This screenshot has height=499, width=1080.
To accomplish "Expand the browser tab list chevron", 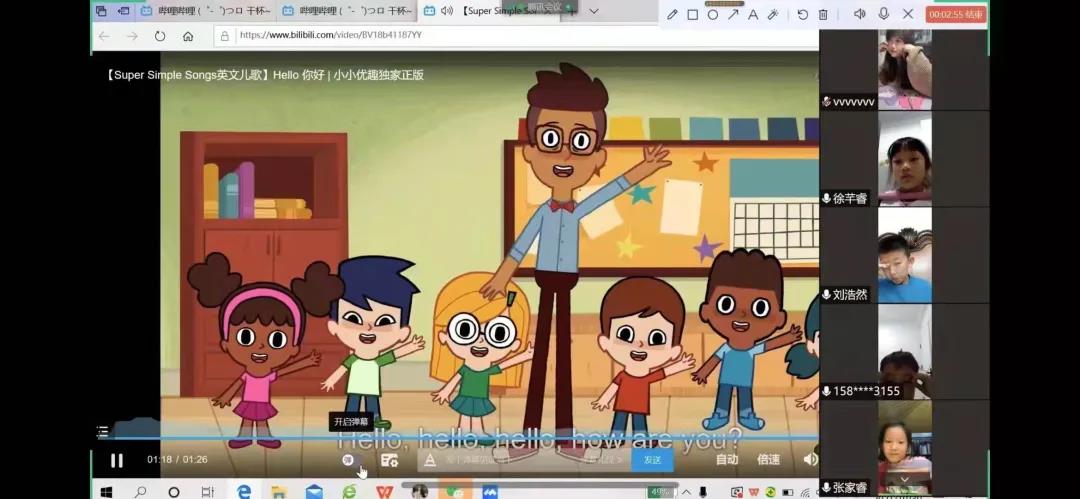I will pos(593,11).
